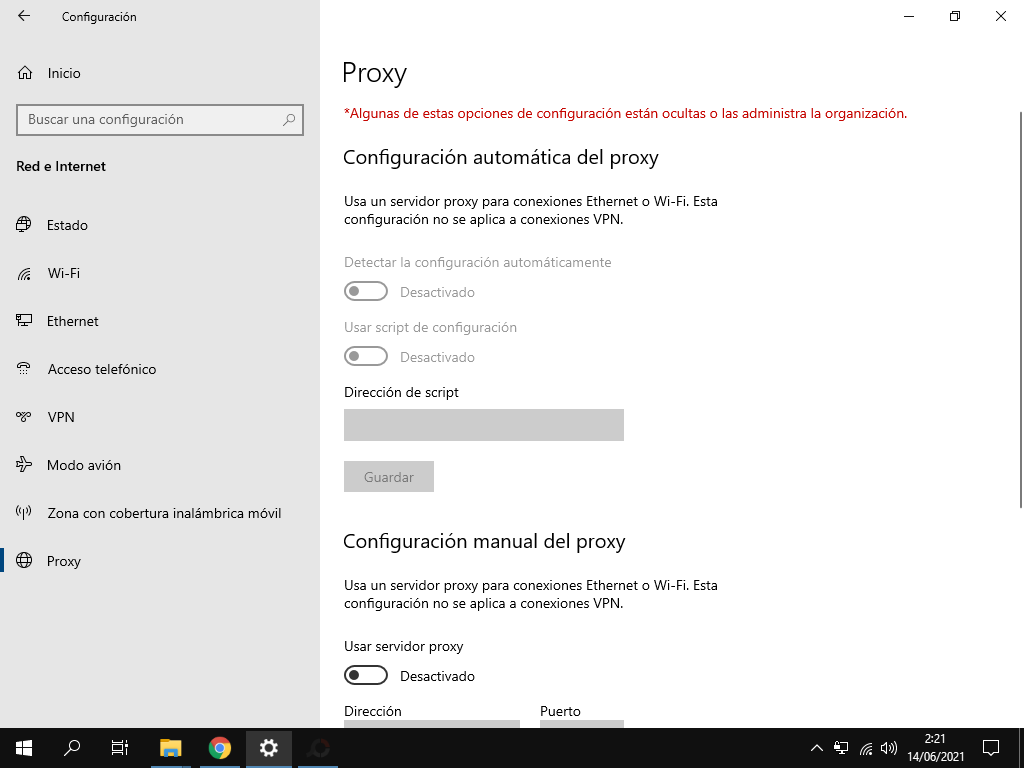Click the settings page vertical scrollbar
The image size is (1024, 768).
(1021, 310)
